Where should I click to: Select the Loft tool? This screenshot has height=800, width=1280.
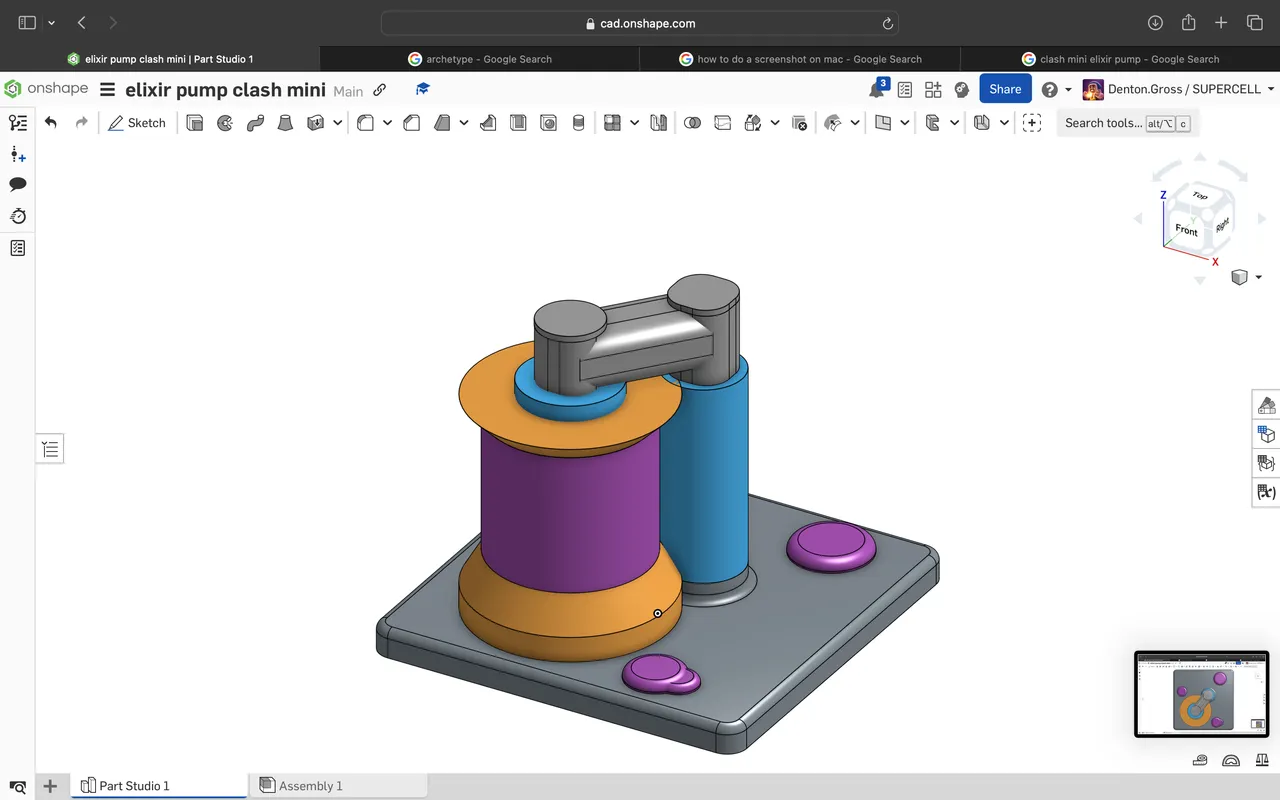285,123
